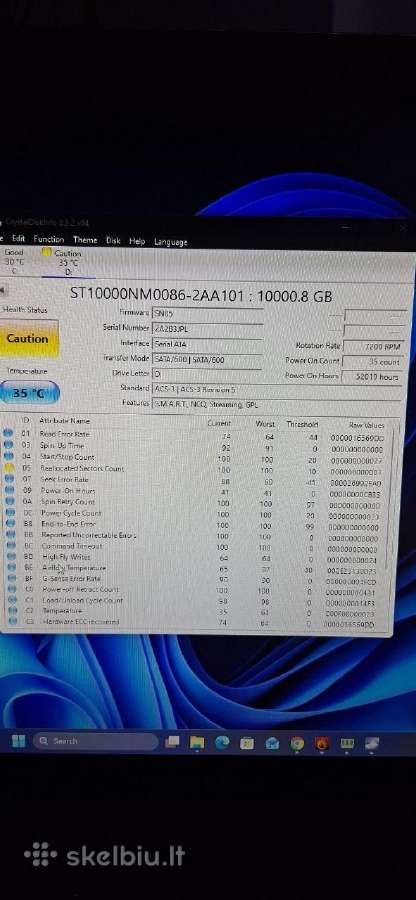Click the Interface field Serial ATA
416x900 pixels.
click(208, 343)
